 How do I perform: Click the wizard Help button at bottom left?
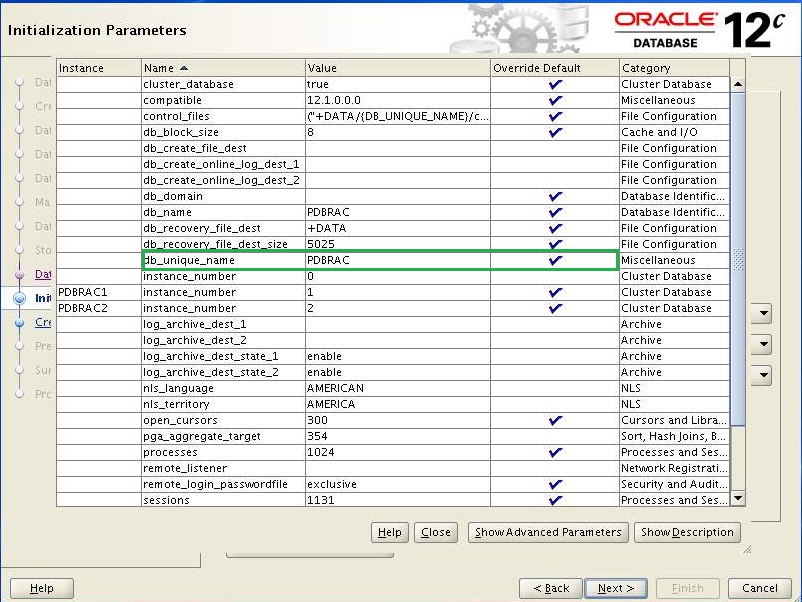click(x=41, y=588)
